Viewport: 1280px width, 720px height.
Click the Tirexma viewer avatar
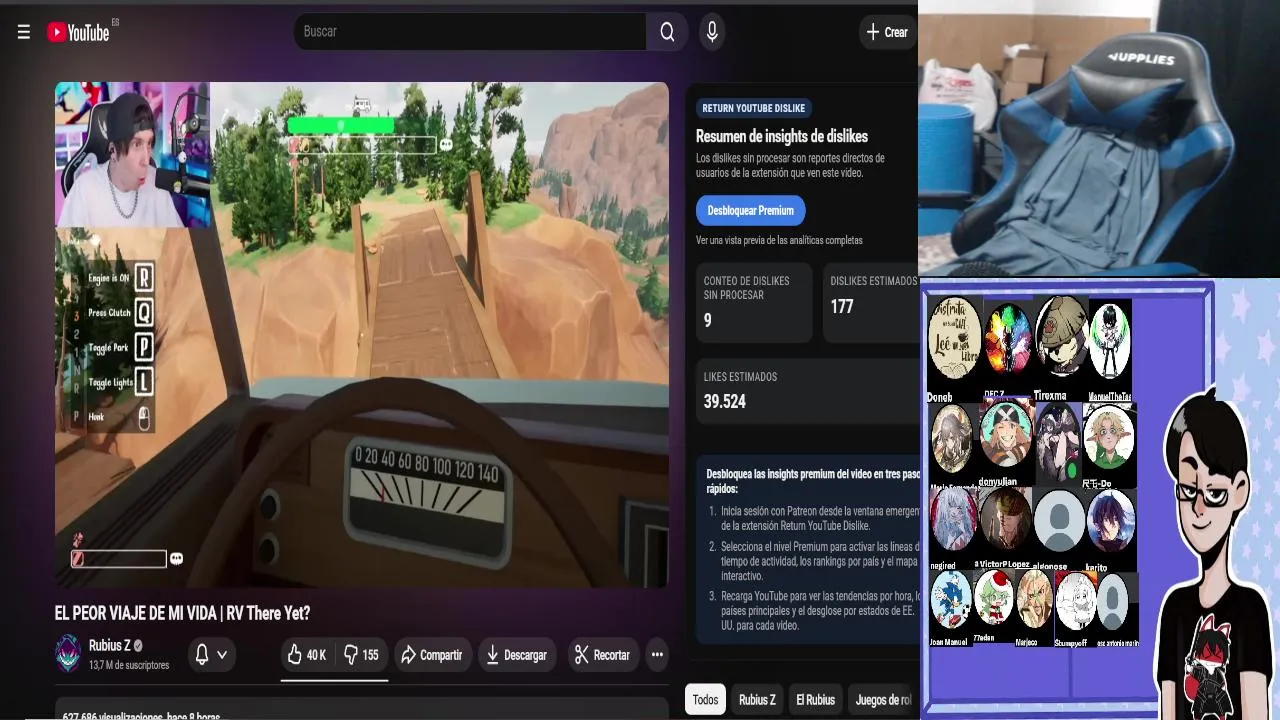1061,337
